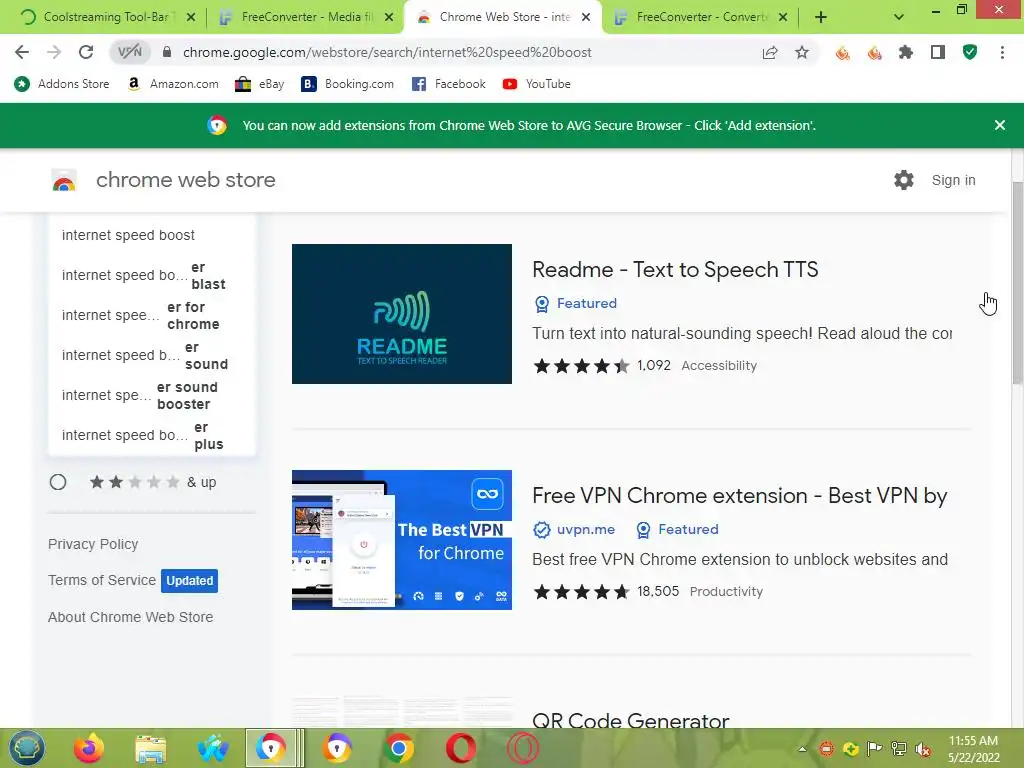Select suggestion ending 'er sound booster'
Viewport: 1024px width, 768px height.
[x=152, y=396]
